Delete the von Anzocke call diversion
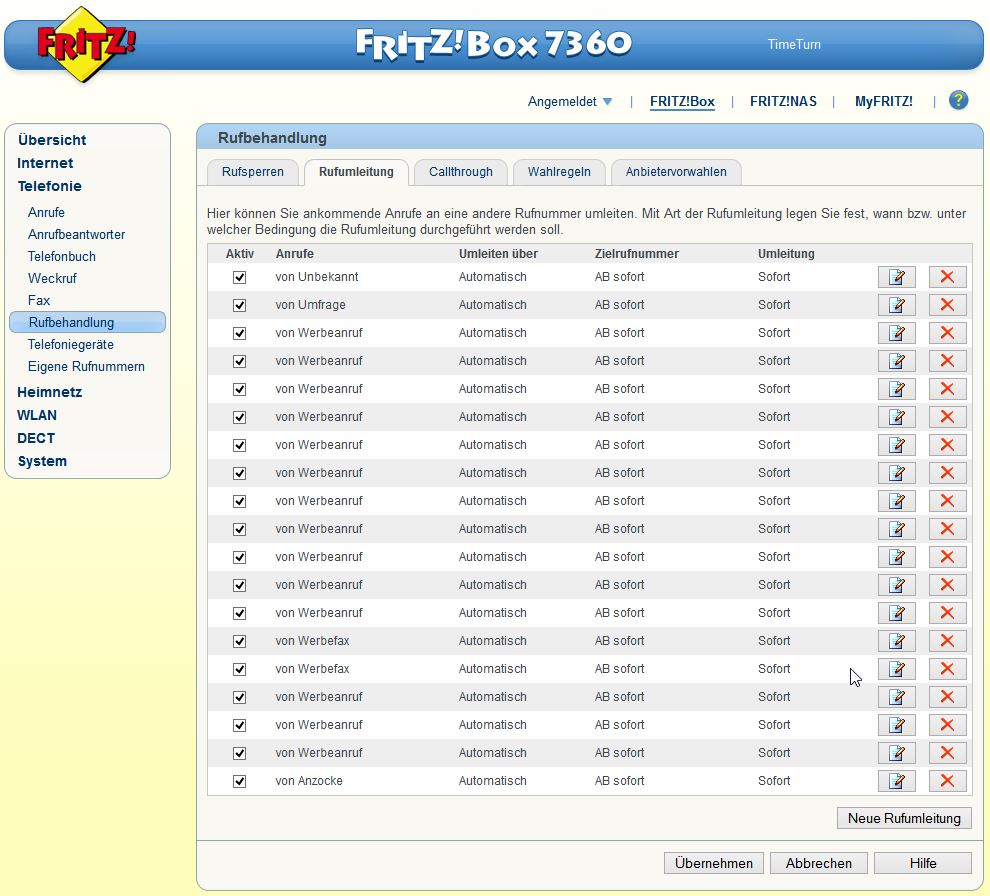This screenshot has width=990, height=896. coord(947,781)
